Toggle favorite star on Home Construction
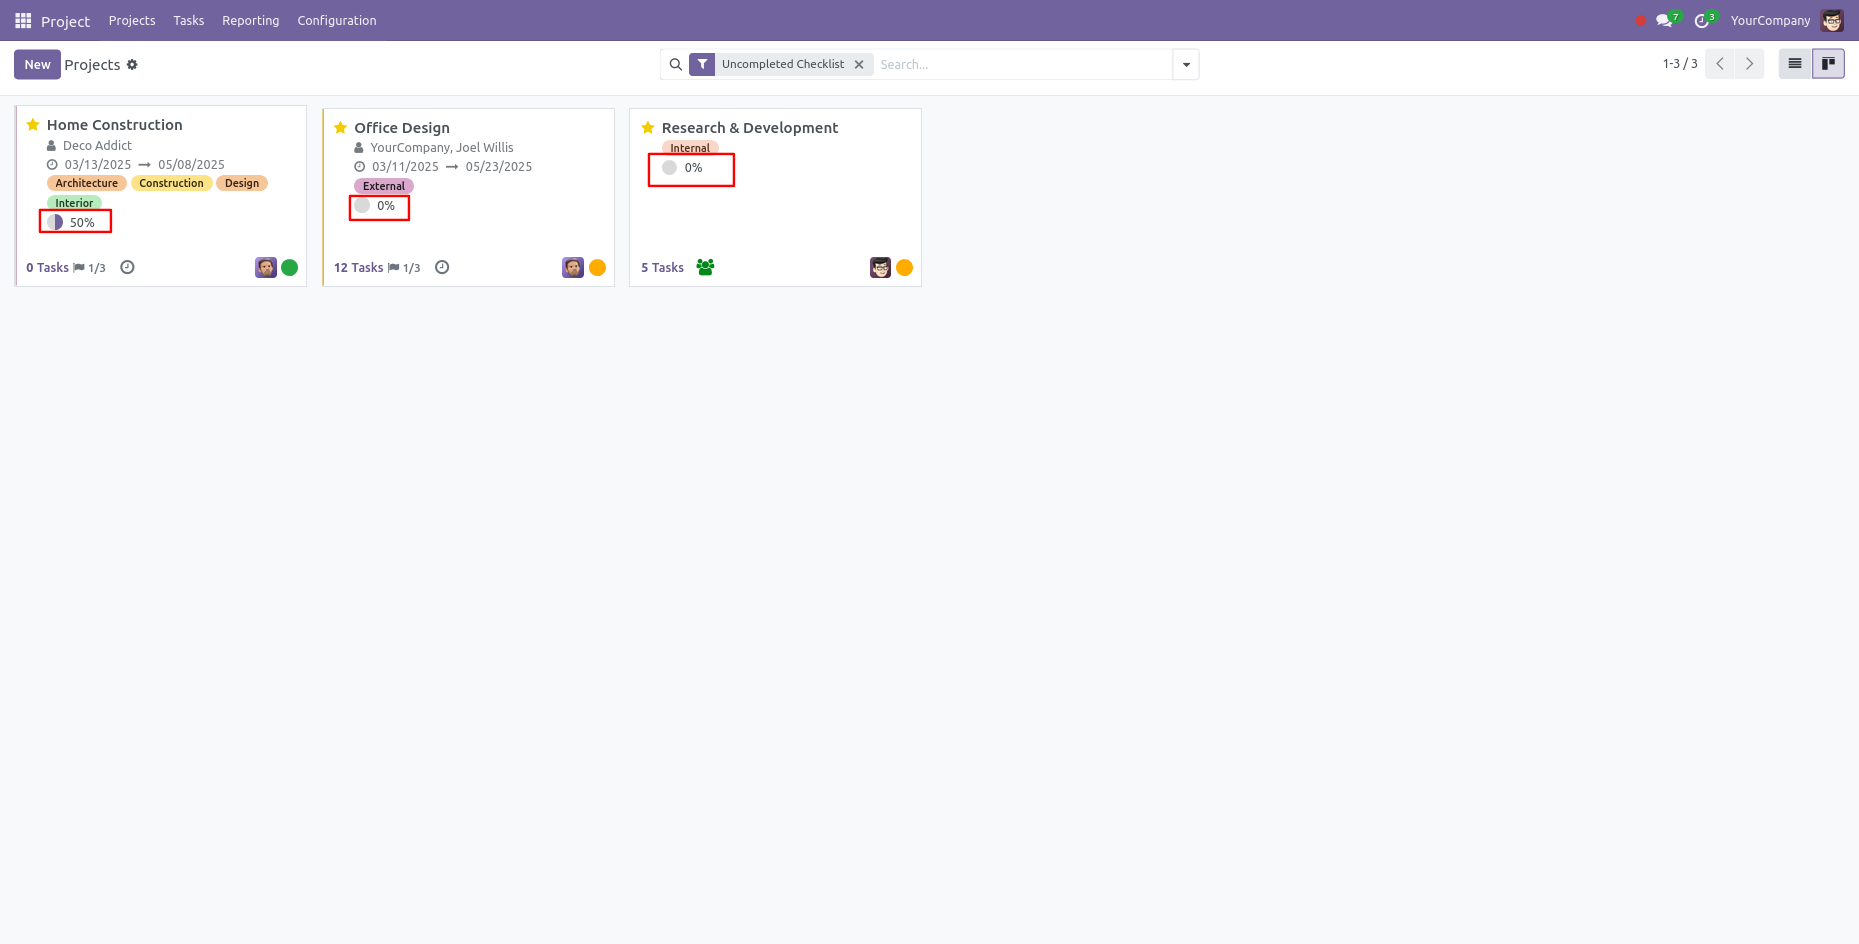 [33, 125]
